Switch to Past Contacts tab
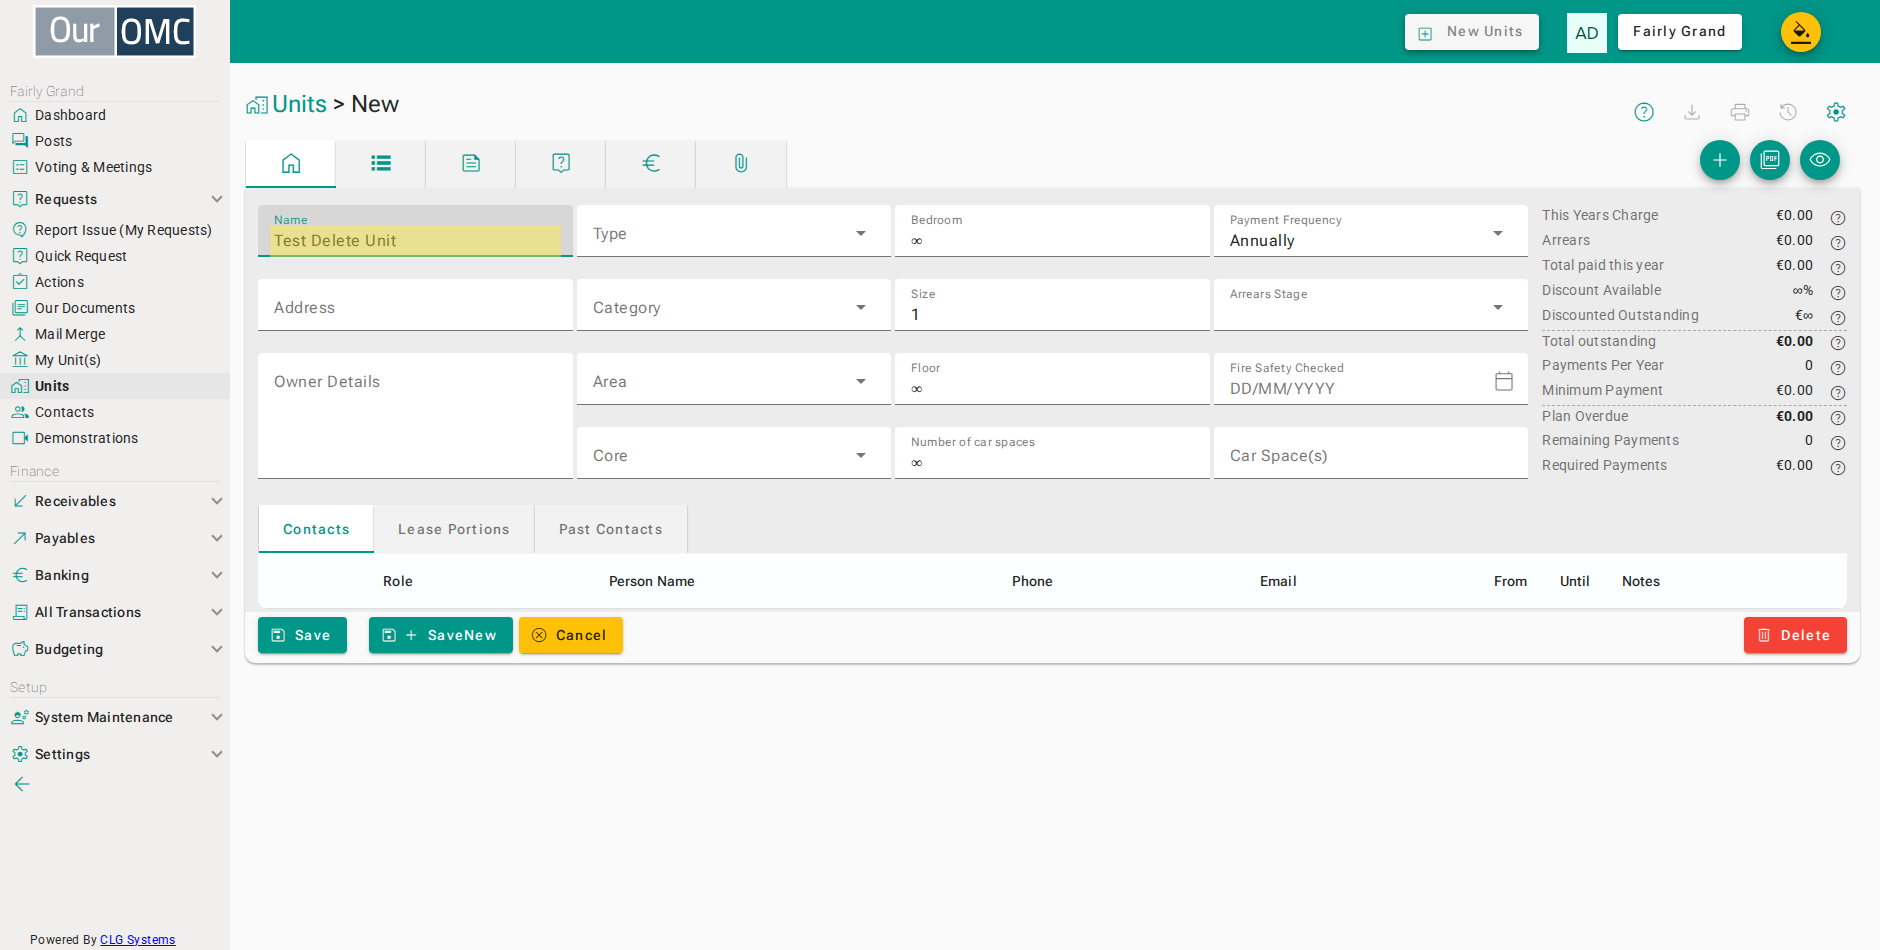Image resolution: width=1880 pixels, height=950 pixels. [x=611, y=529]
